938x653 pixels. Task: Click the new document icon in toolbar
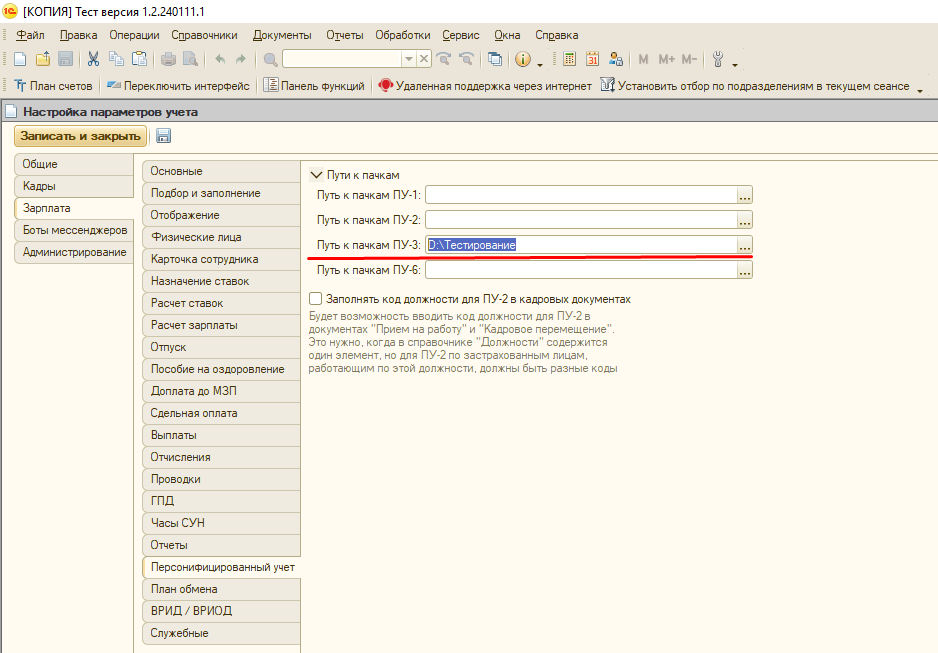tap(19, 59)
